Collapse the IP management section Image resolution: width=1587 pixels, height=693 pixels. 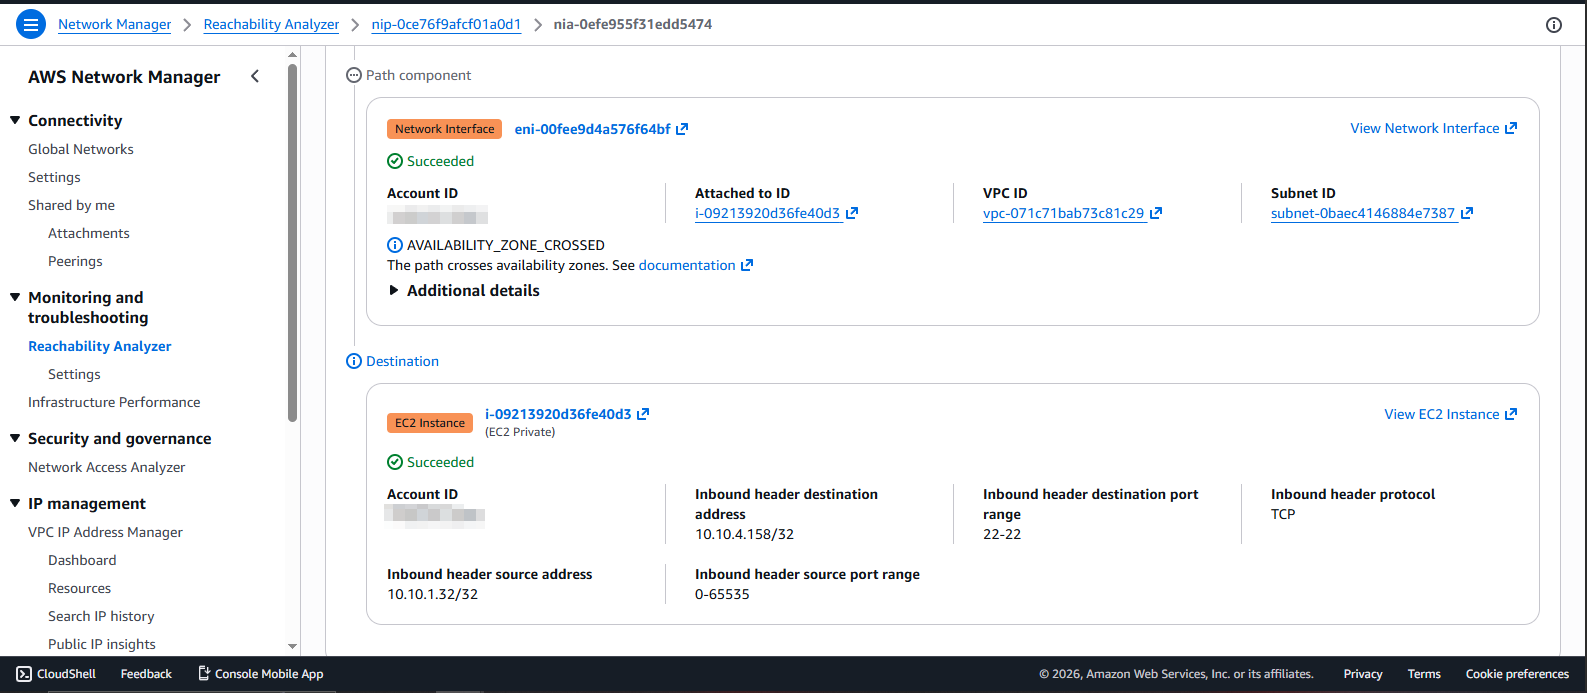click(15, 503)
